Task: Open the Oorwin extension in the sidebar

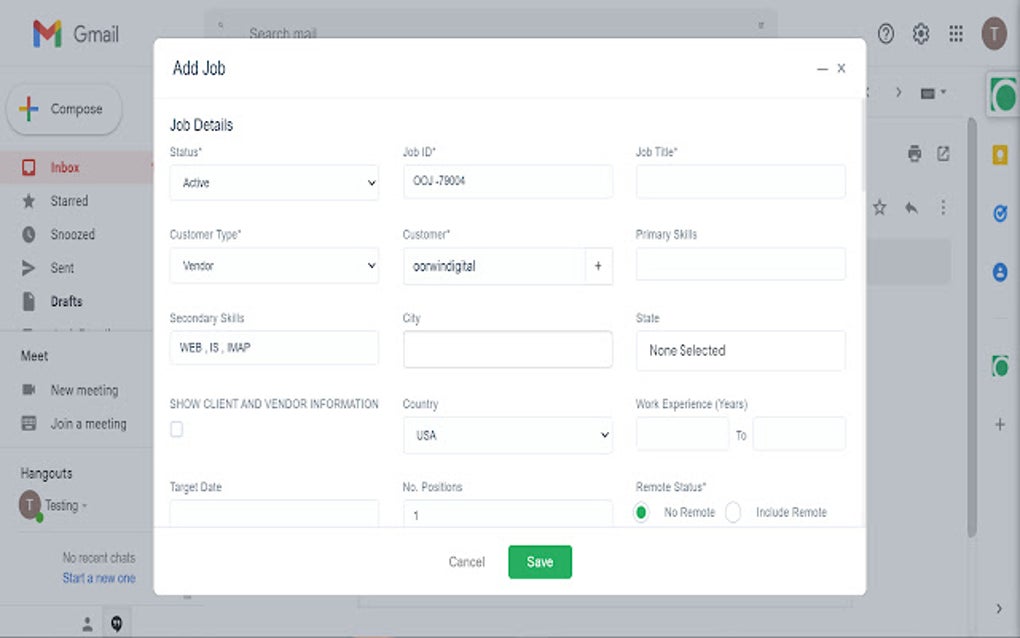Action: tap(1001, 365)
